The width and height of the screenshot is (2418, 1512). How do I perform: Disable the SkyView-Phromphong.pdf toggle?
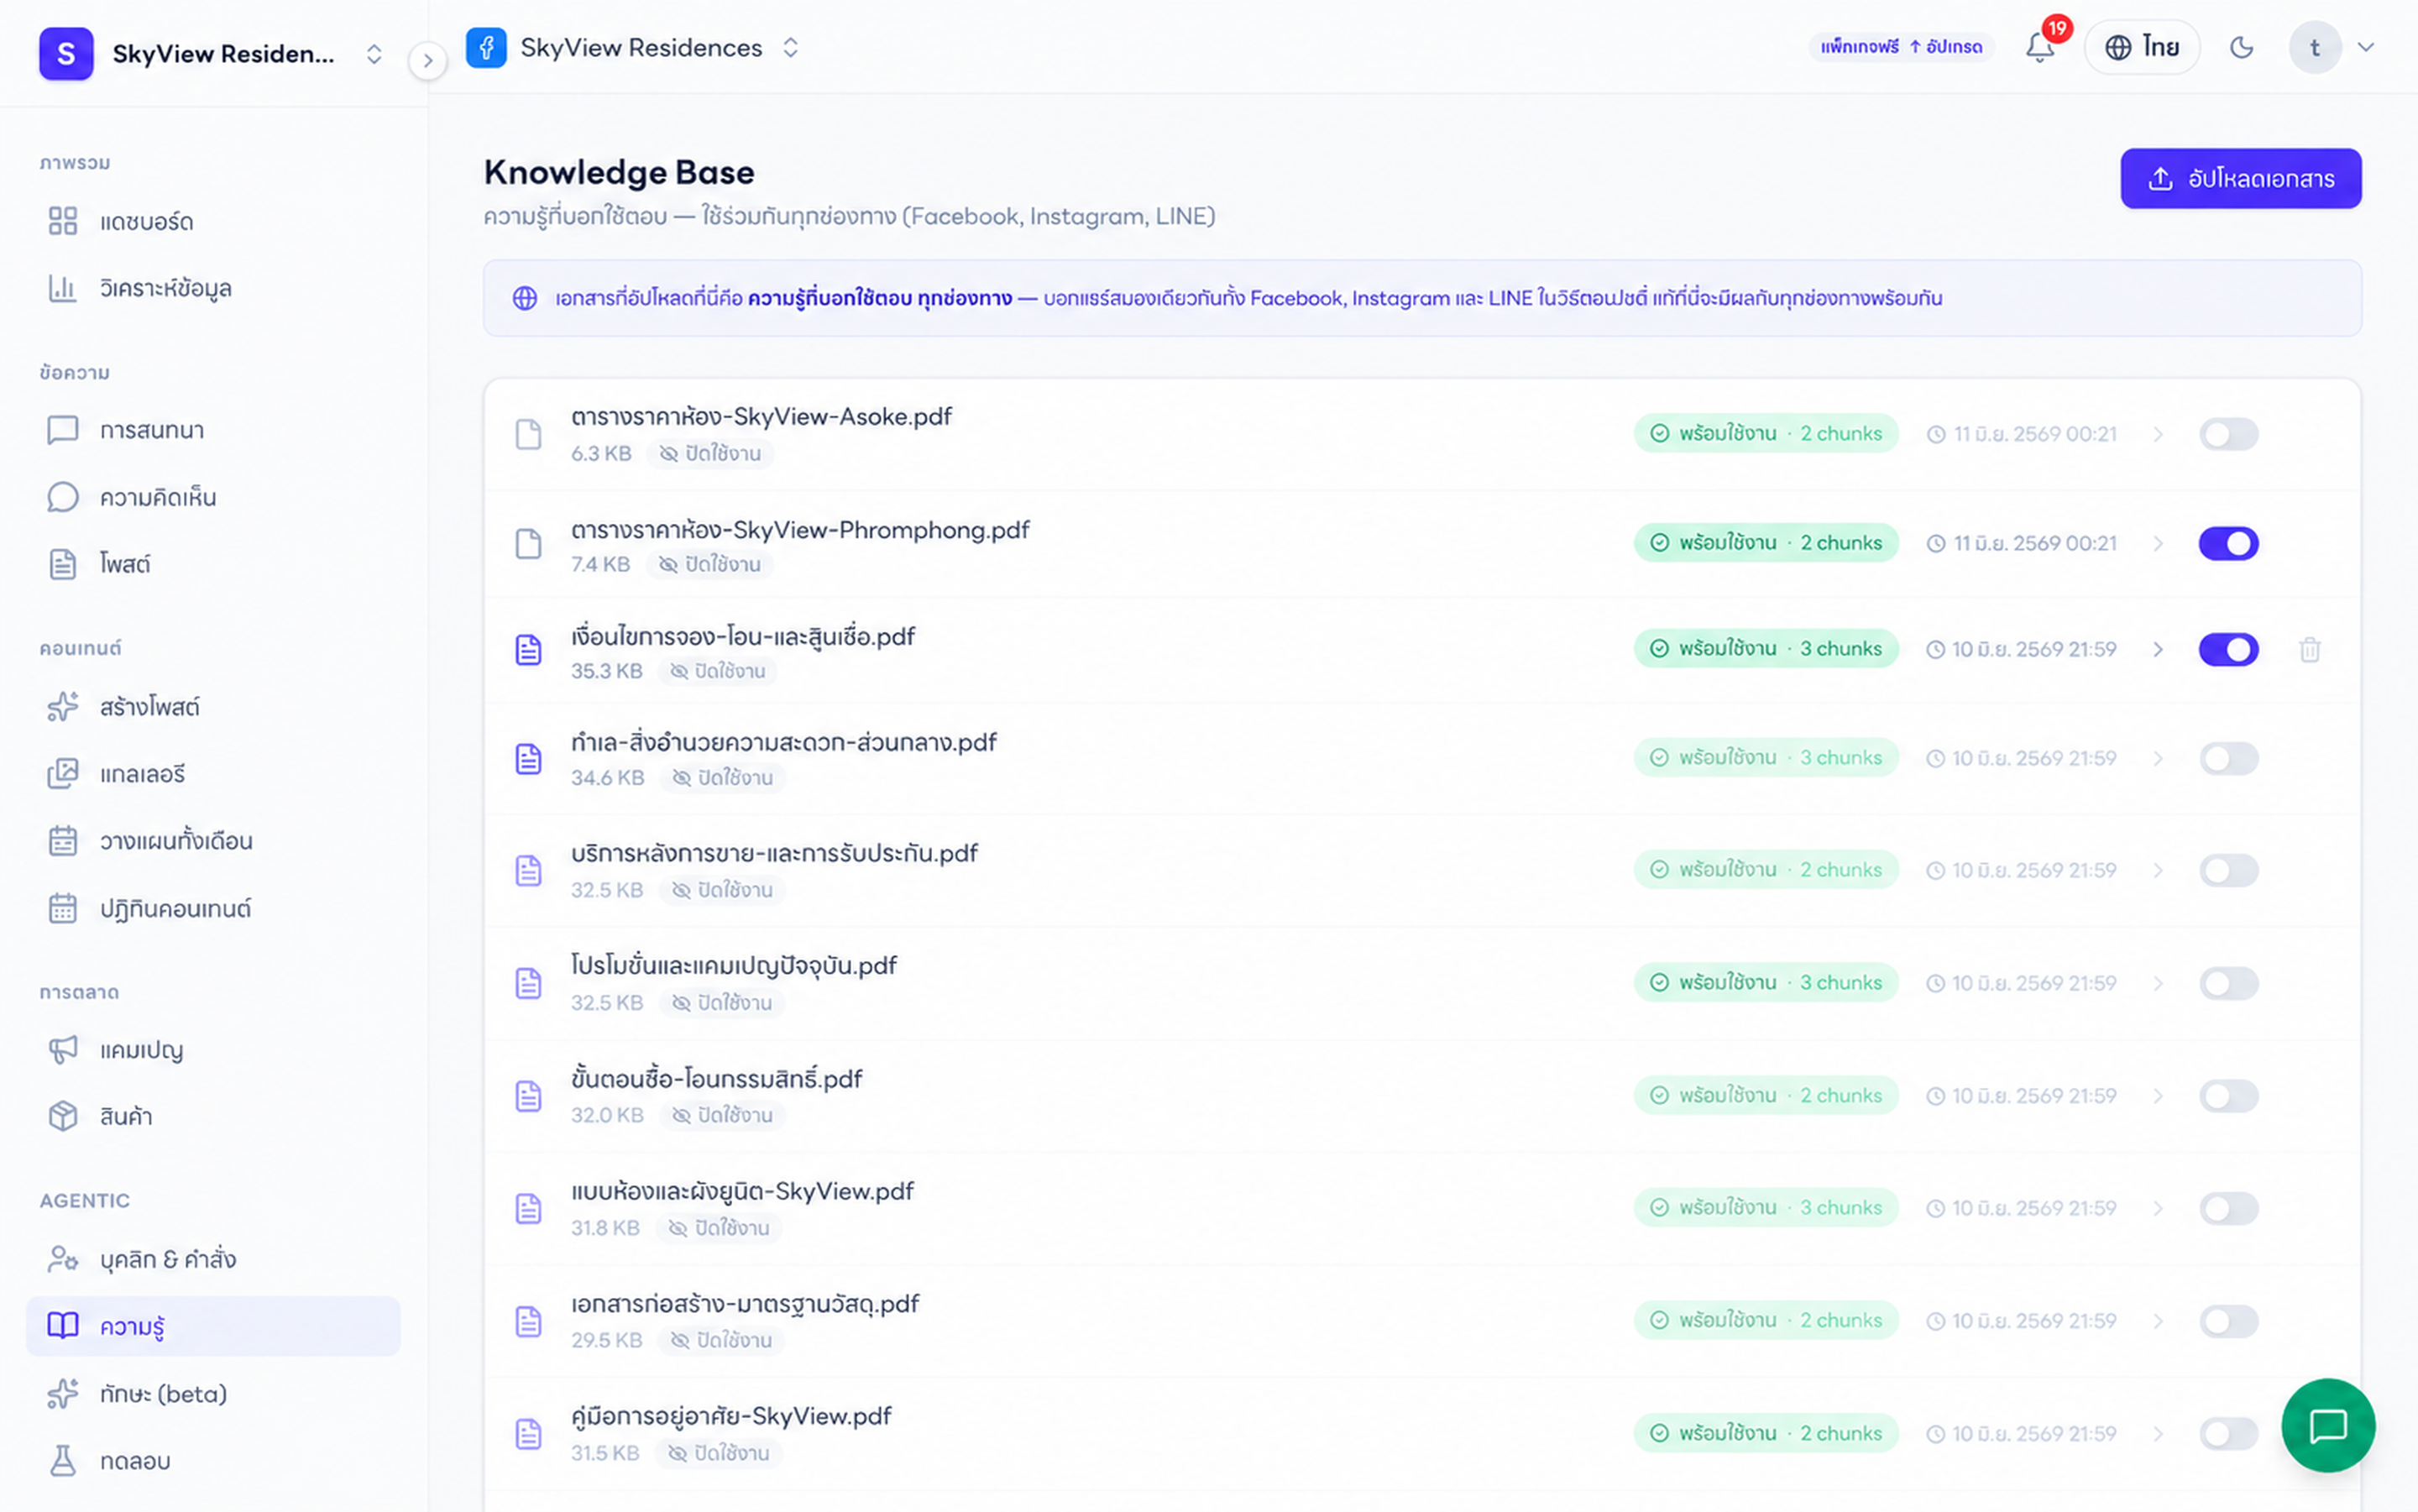(2228, 543)
